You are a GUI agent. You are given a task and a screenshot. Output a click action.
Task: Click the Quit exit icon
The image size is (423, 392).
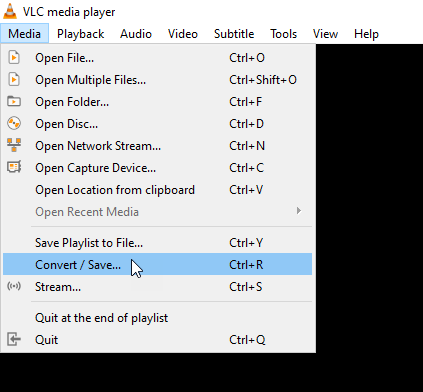(x=14, y=340)
